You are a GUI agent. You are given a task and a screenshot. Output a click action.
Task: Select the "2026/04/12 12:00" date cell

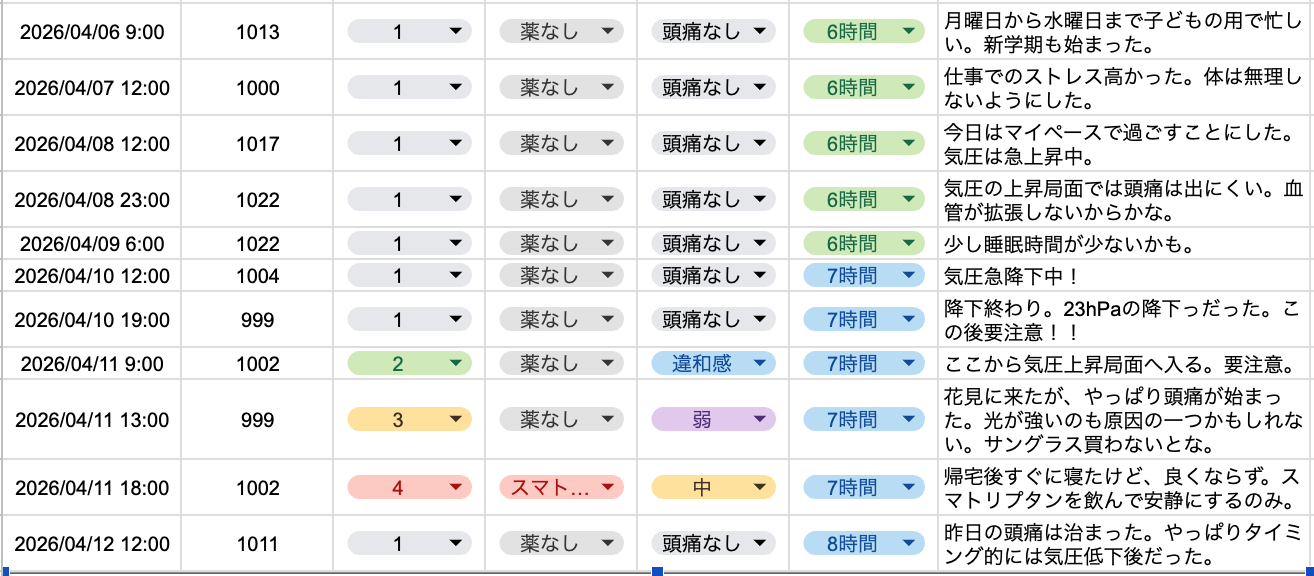pyautogui.click(x=92, y=544)
